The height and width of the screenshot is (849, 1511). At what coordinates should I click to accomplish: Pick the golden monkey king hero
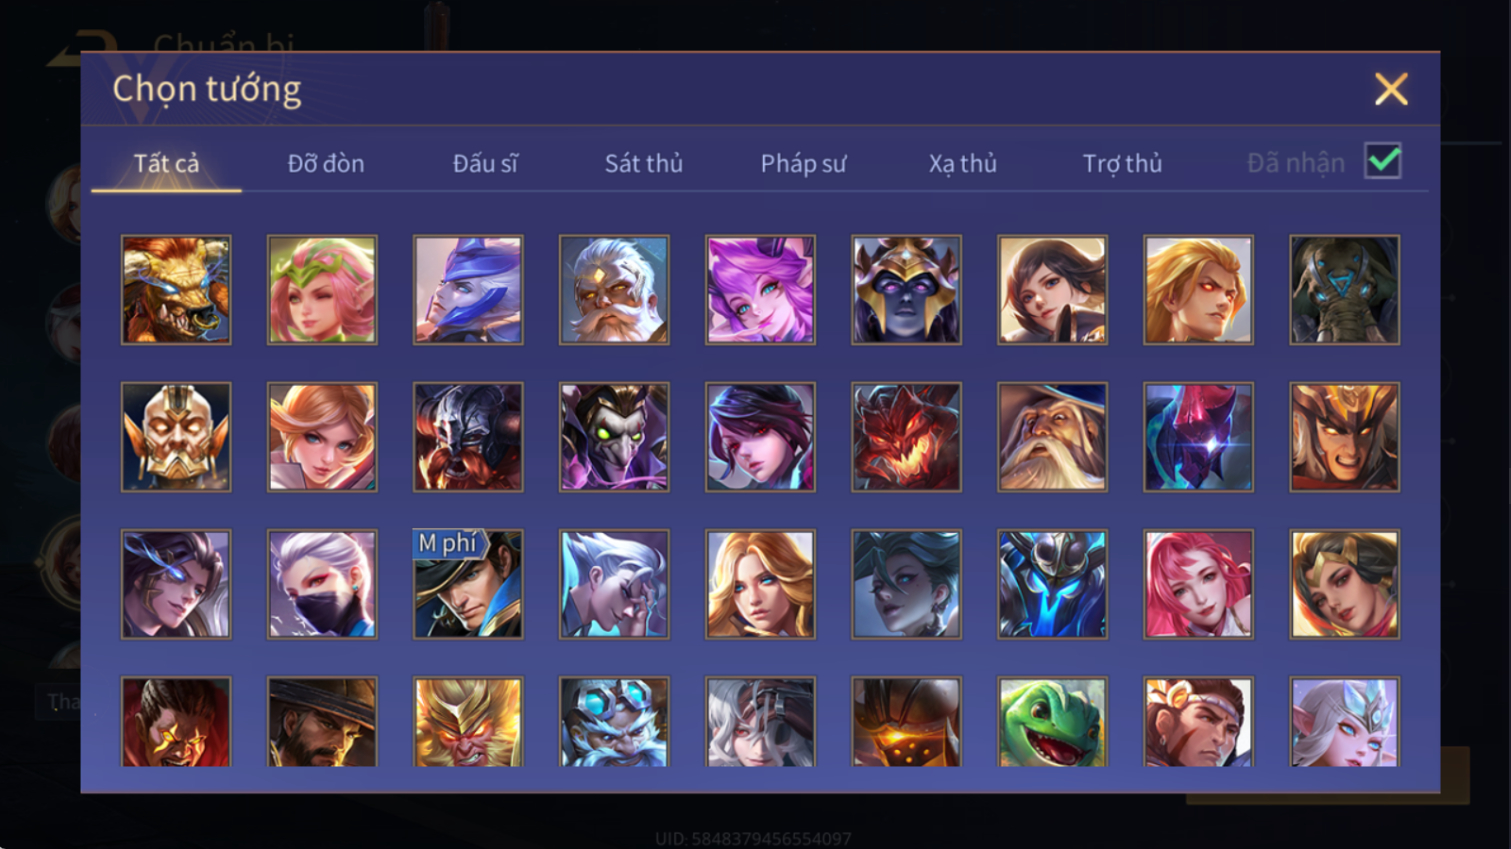(468, 722)
